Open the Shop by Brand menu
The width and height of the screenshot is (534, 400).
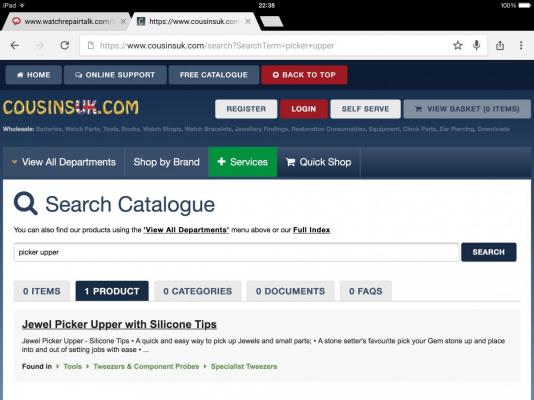click(x=167, y=162)
